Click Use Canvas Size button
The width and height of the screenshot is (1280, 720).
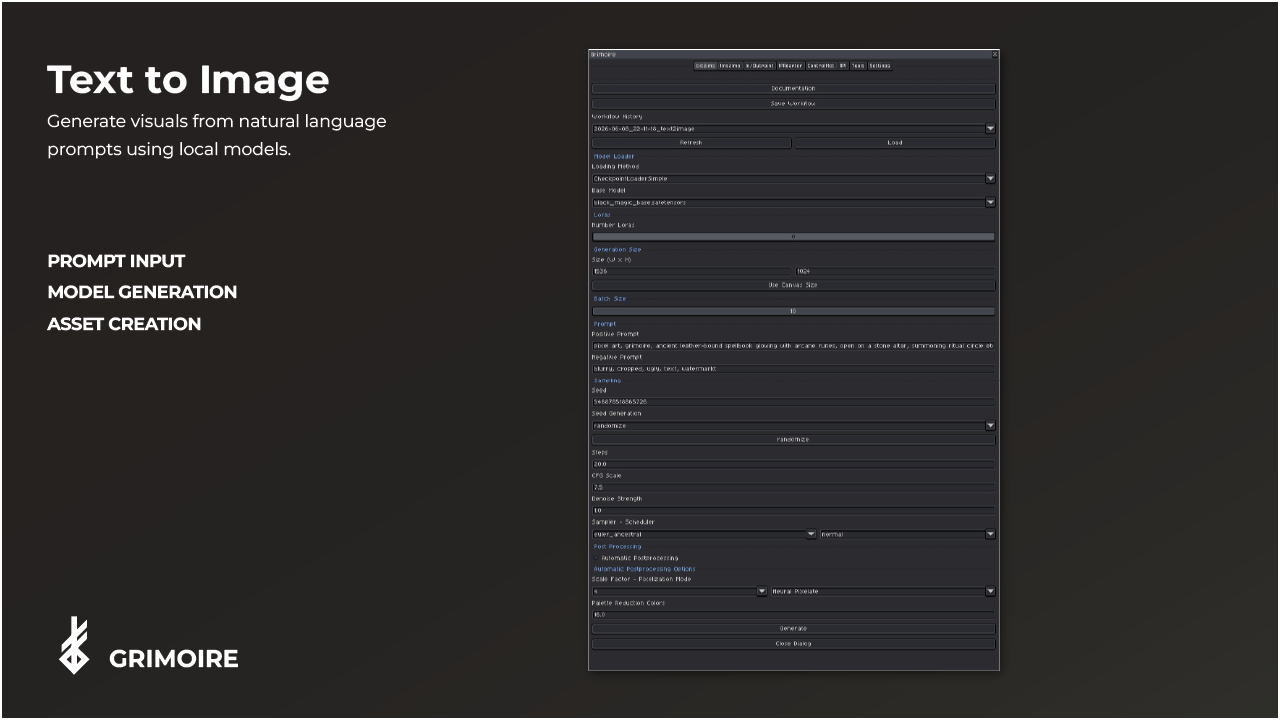click(x=794, y=285)
